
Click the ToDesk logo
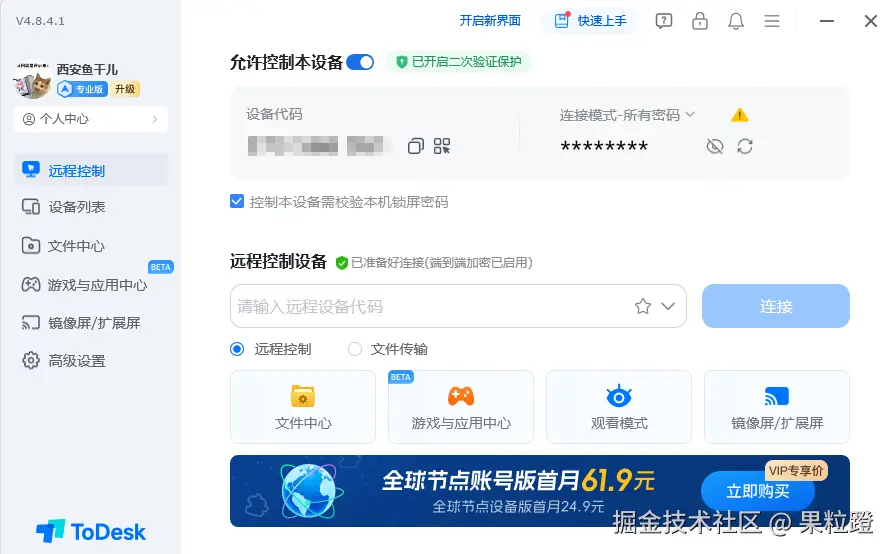click(x=91, y=532)
